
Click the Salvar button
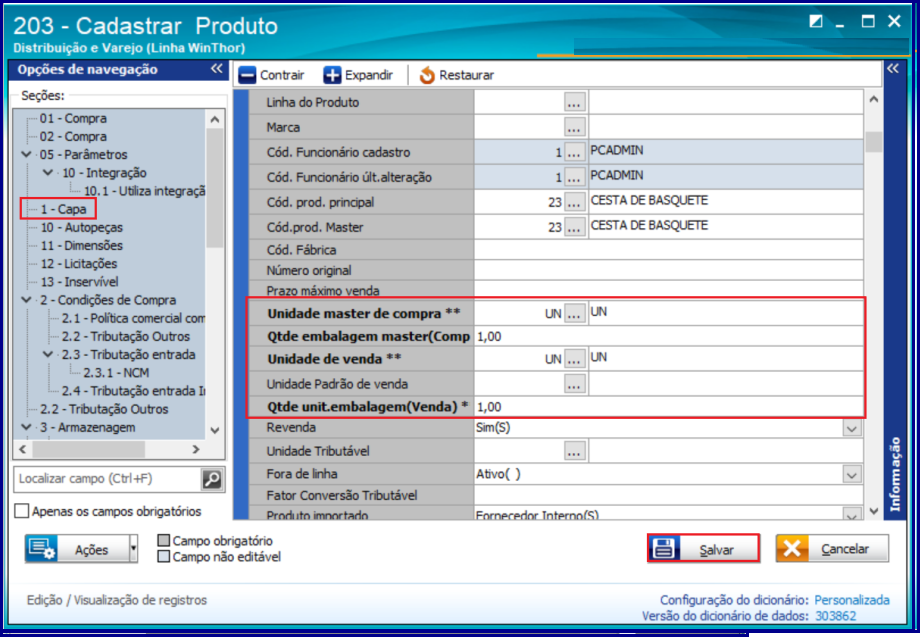pos(703,549)
